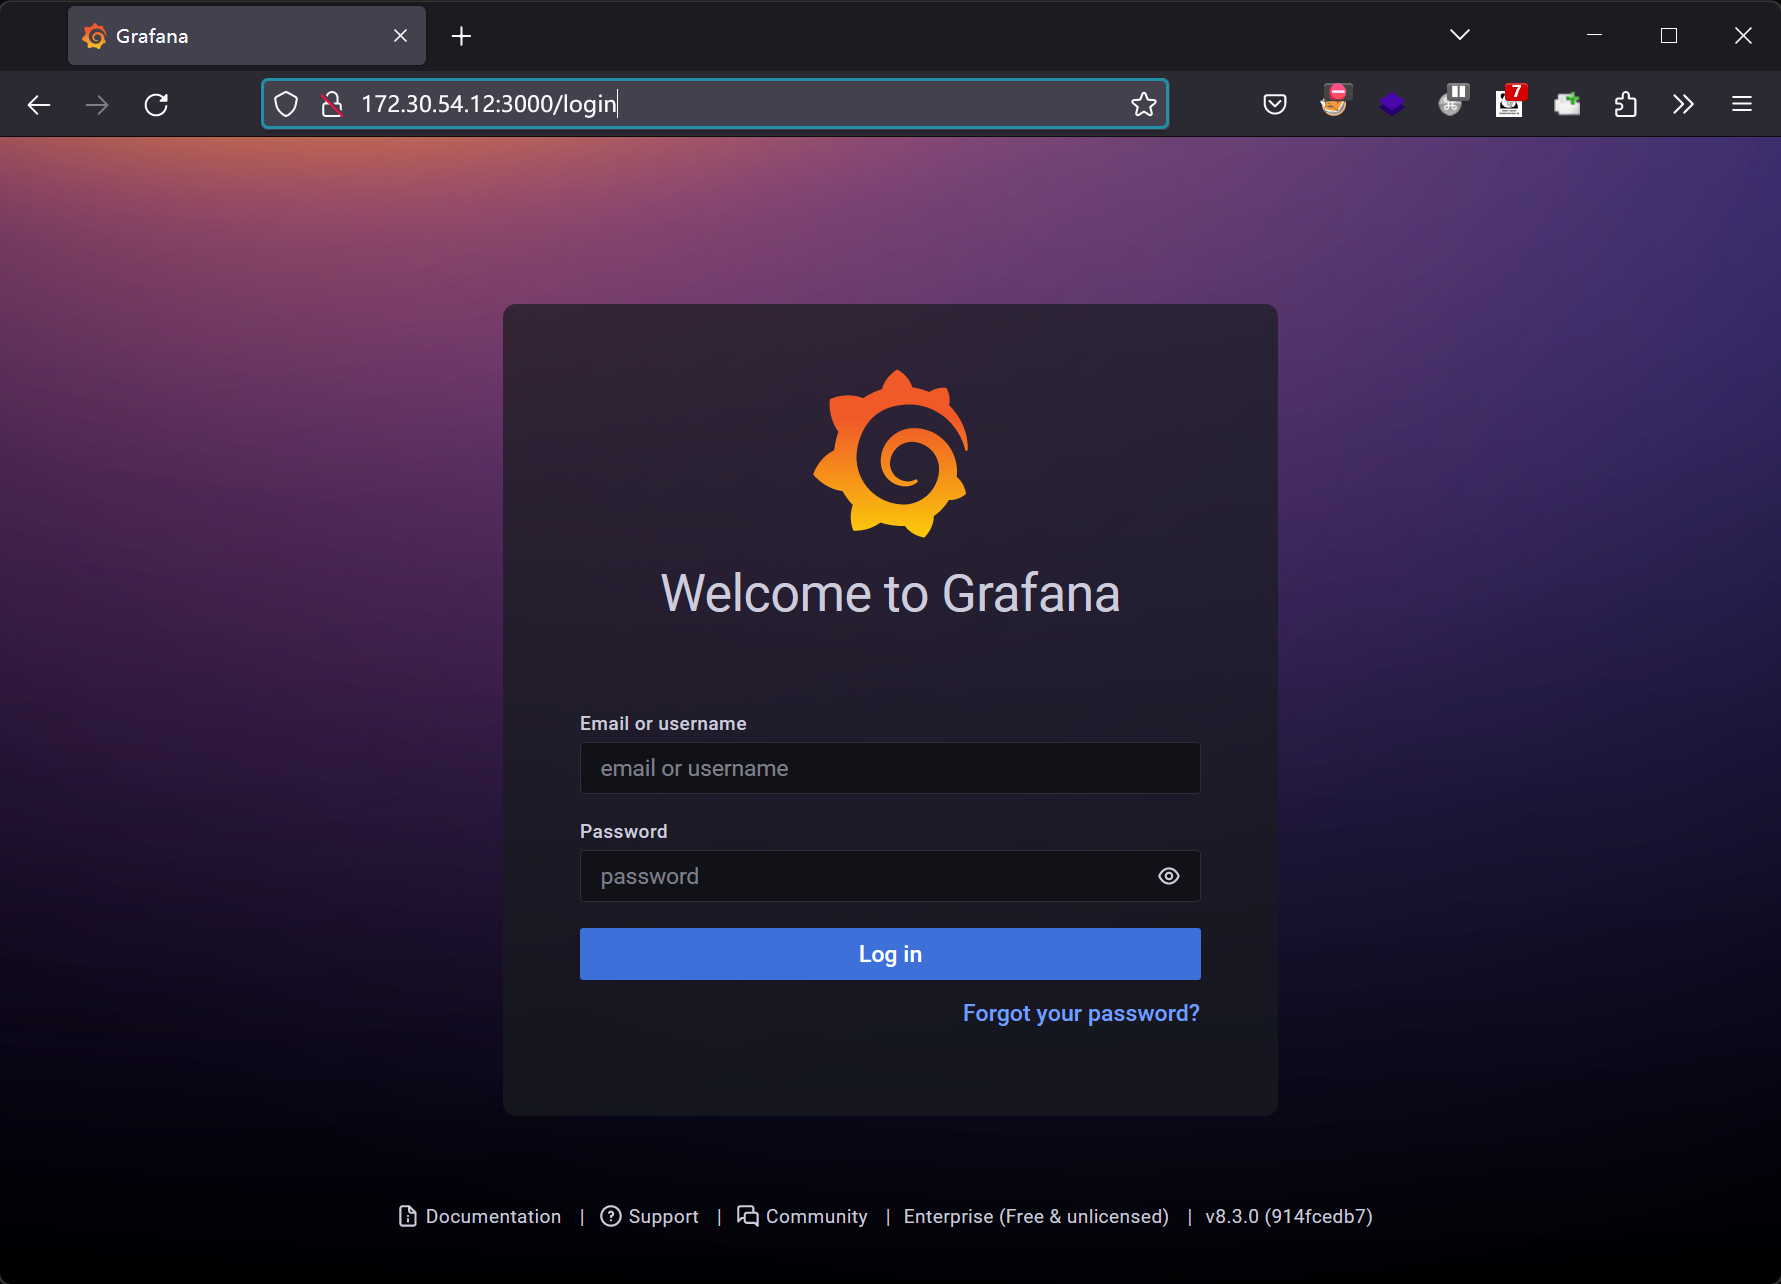Open the Firefox hamburger application menu
This screenshot has height=1284, width=1781.
(x=1742, y=104)
